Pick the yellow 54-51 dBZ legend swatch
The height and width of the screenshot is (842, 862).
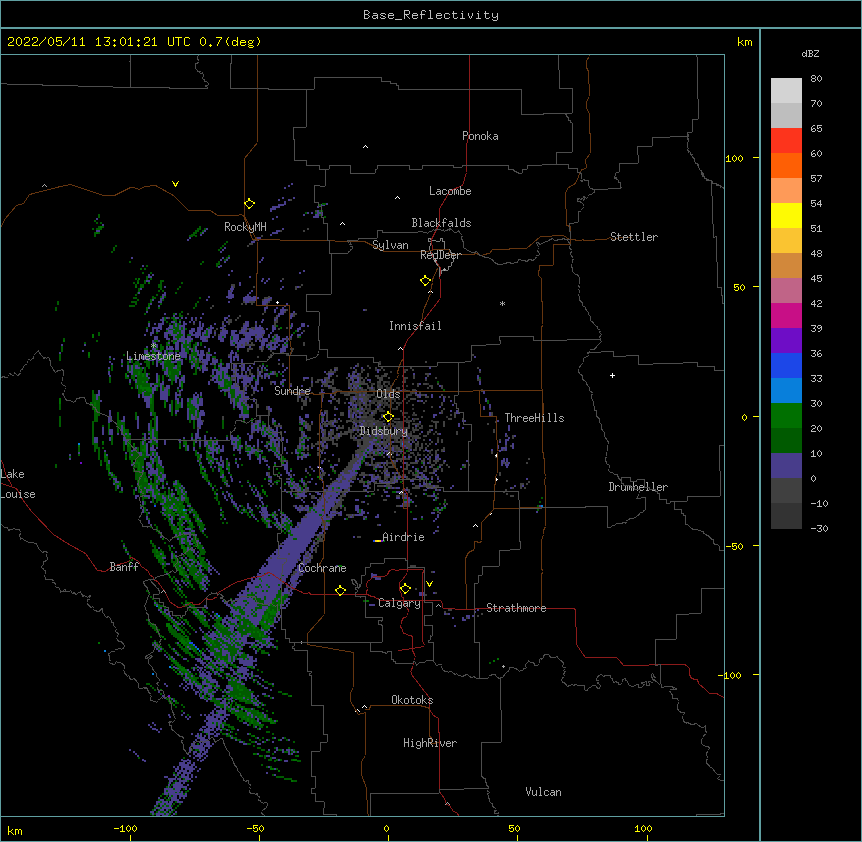click(786, 215)
